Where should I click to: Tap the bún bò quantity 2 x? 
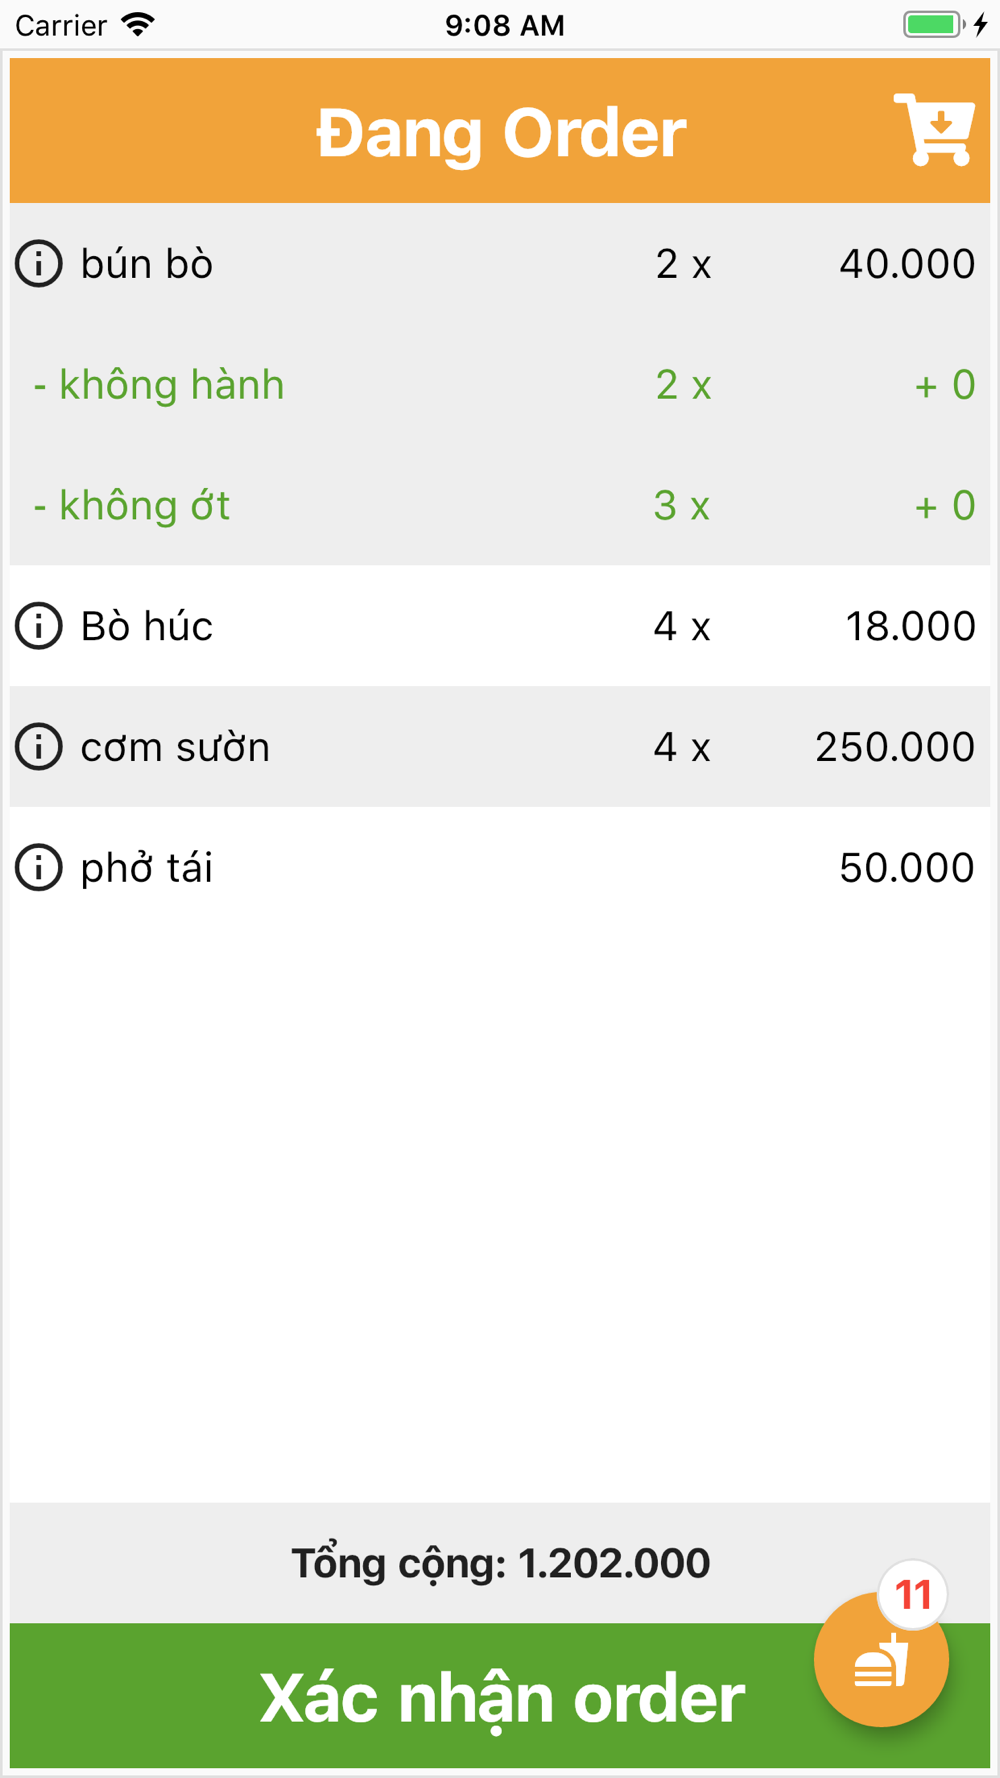click(x=683, y=264)
